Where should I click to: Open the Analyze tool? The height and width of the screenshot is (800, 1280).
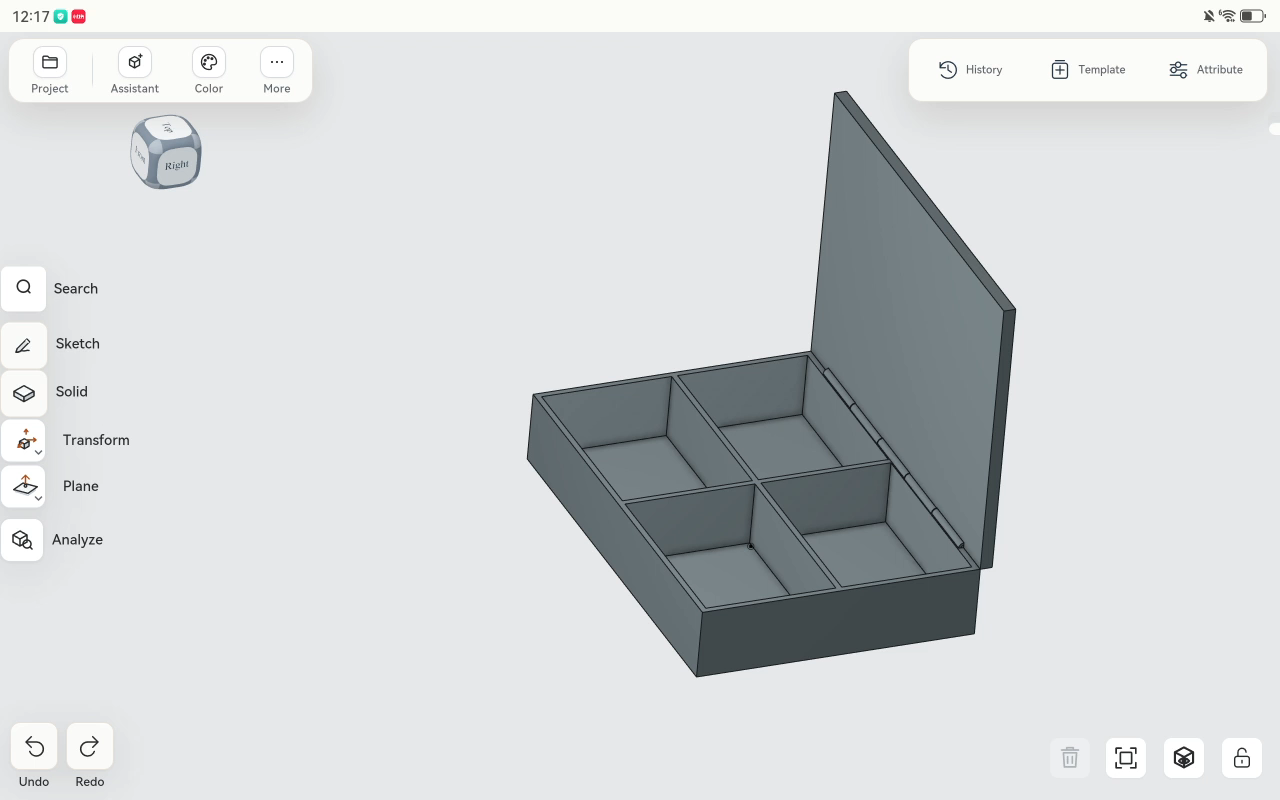(x=22, y=540)
